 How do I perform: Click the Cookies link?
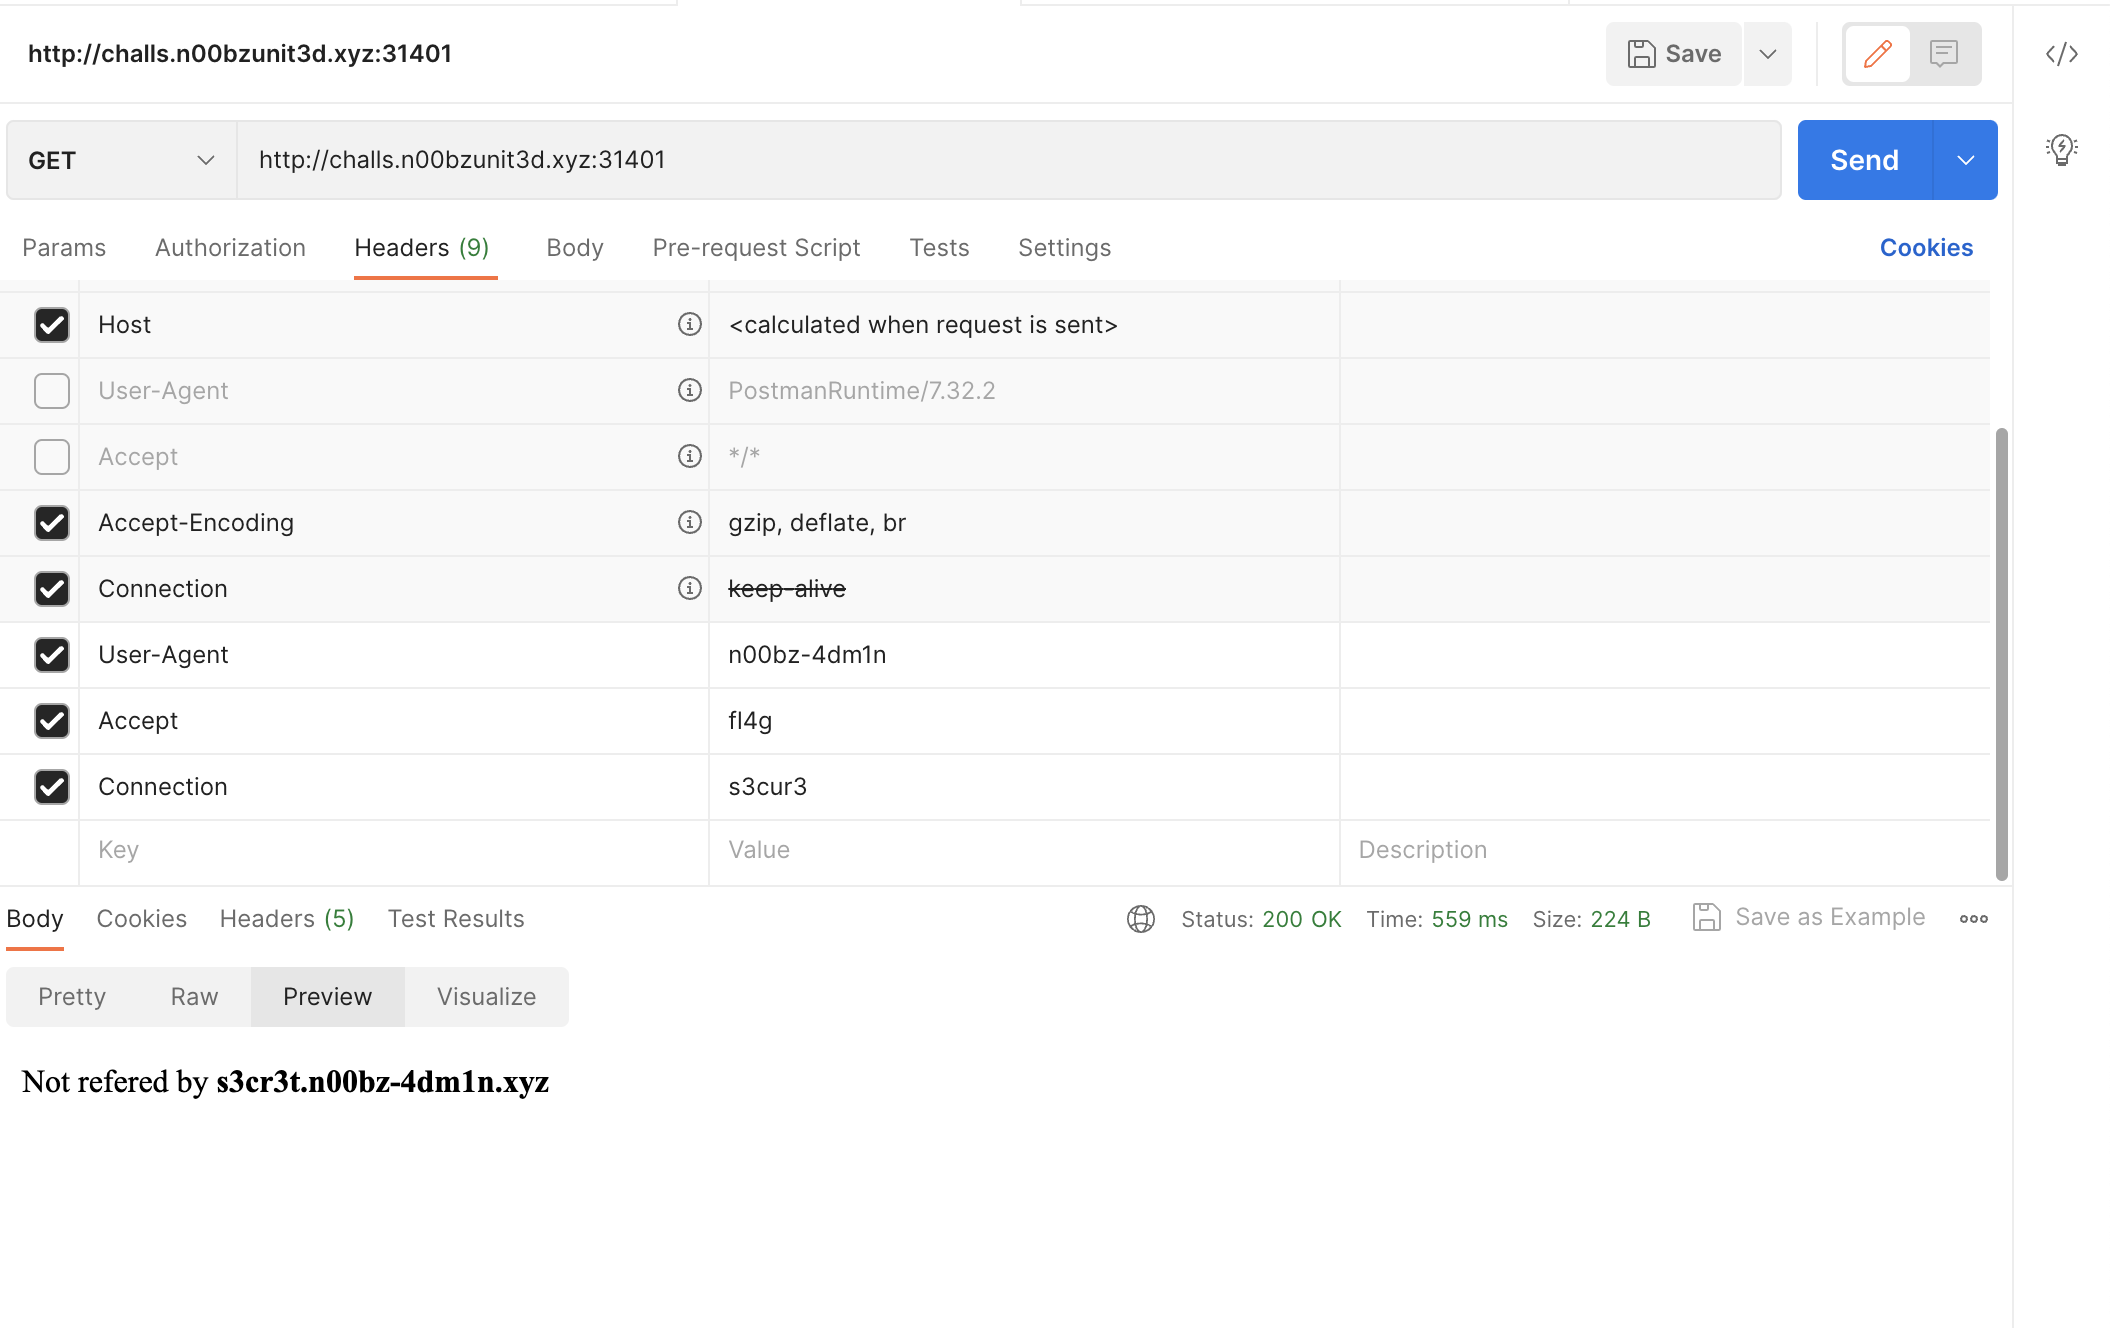(1926, 248)
